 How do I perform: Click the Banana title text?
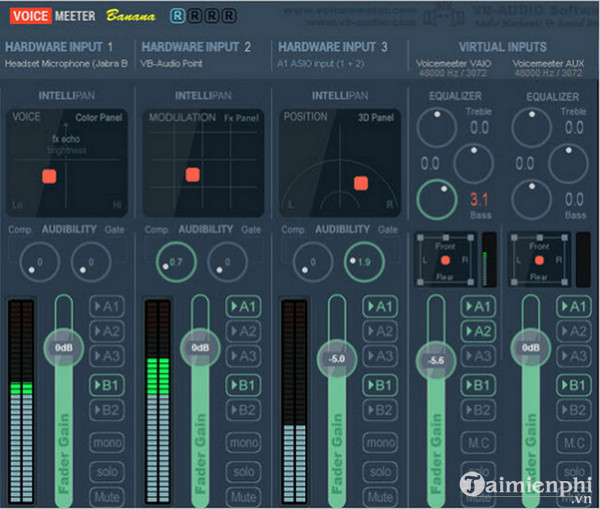tap(131, 16)
